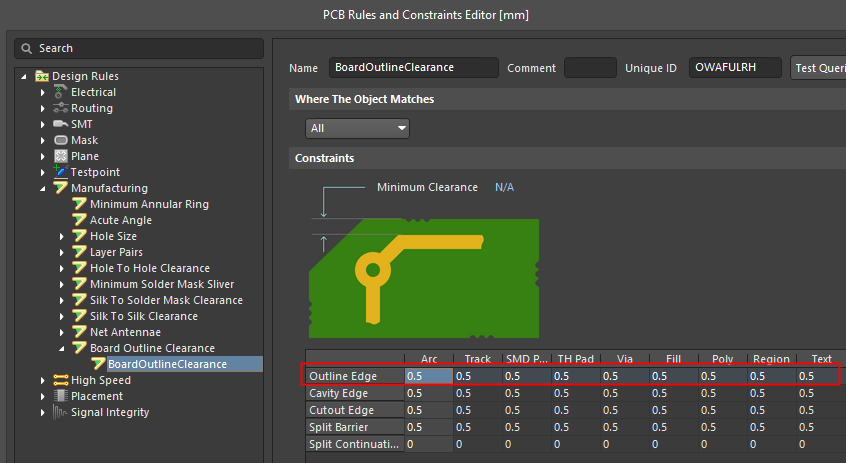The width and height of the screenshot is (846, 463).
Task: Collapse the Design Rules root node
Action: [x=24, y=77]
